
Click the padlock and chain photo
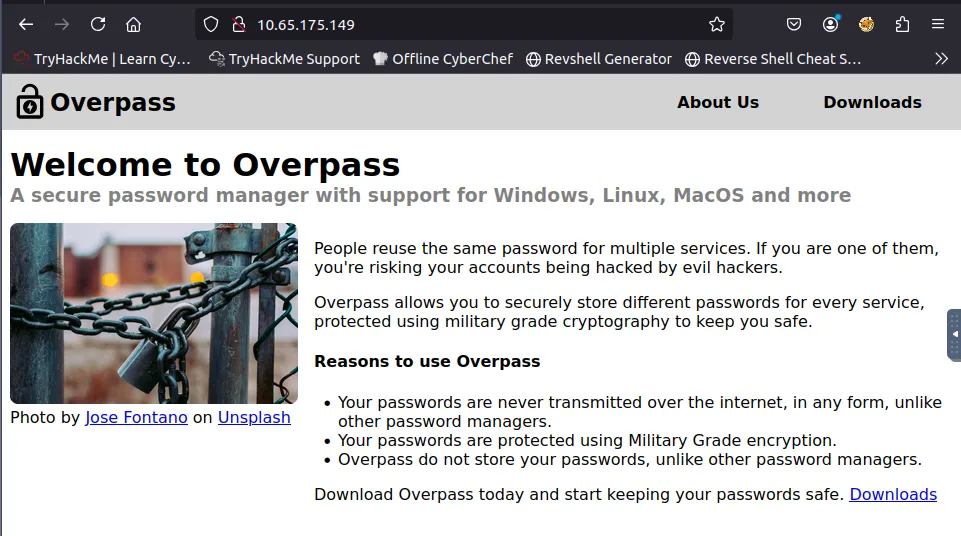[154, 313]
